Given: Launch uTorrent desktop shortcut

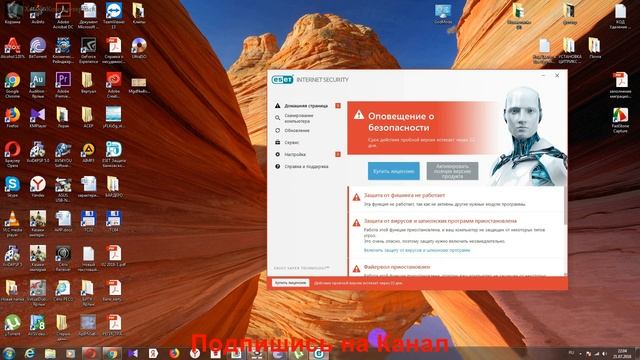Looking at the screenshot, I should pos(12,325).
